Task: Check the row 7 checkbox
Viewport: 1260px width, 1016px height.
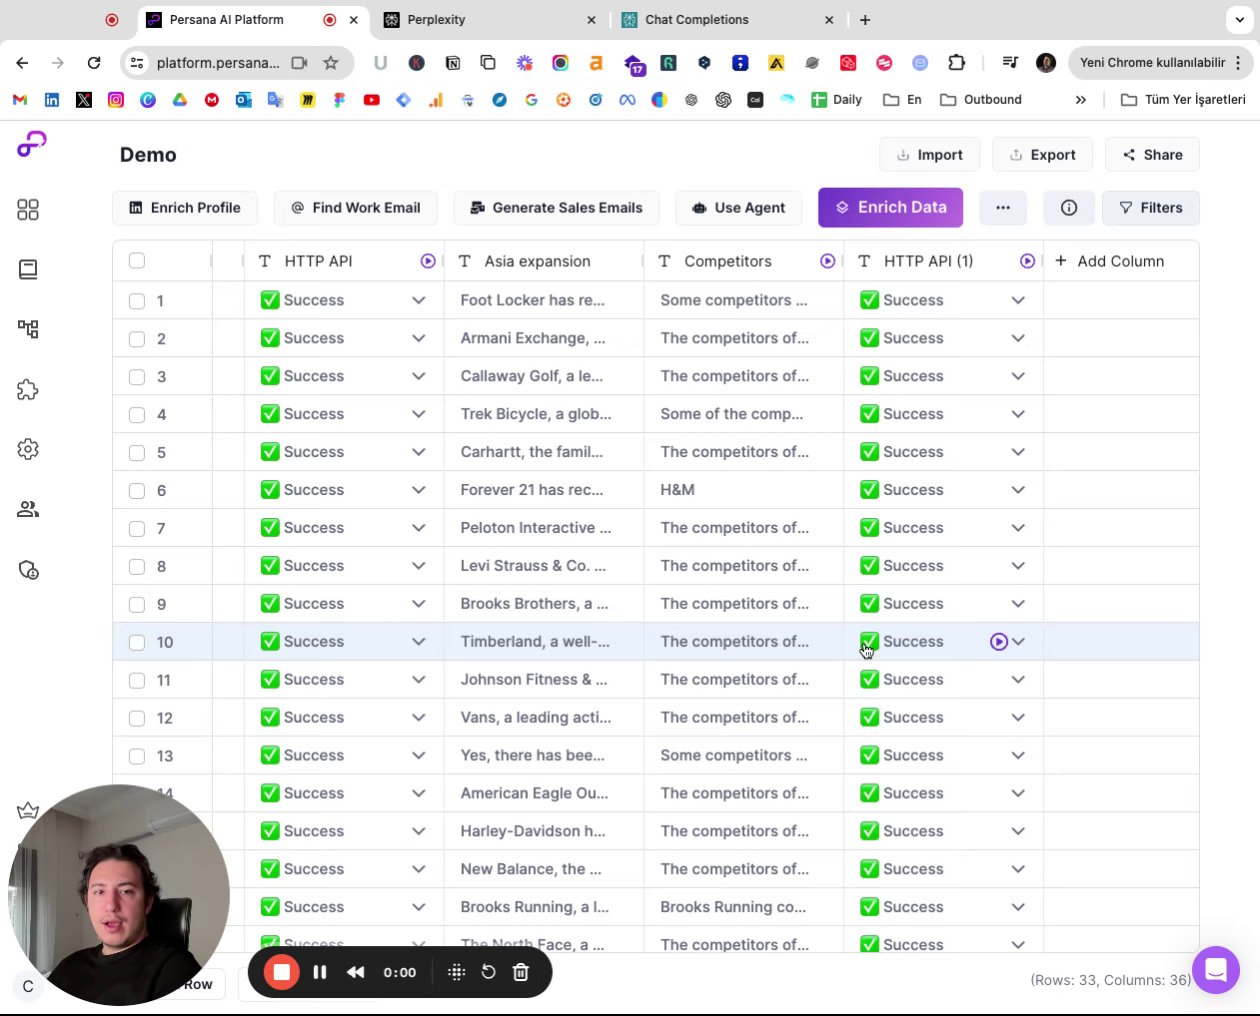Action: [137, 529]
